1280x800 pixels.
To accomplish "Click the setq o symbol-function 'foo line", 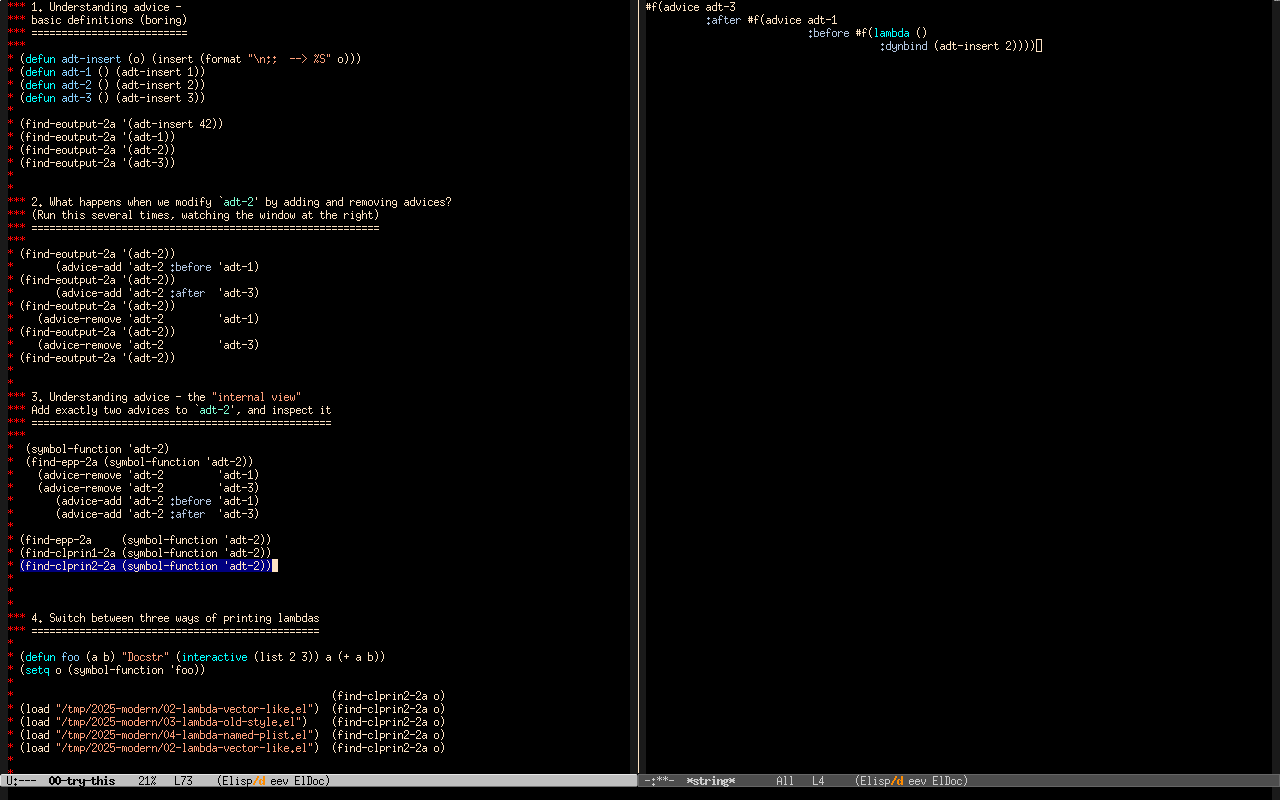I will coord(112,670).
